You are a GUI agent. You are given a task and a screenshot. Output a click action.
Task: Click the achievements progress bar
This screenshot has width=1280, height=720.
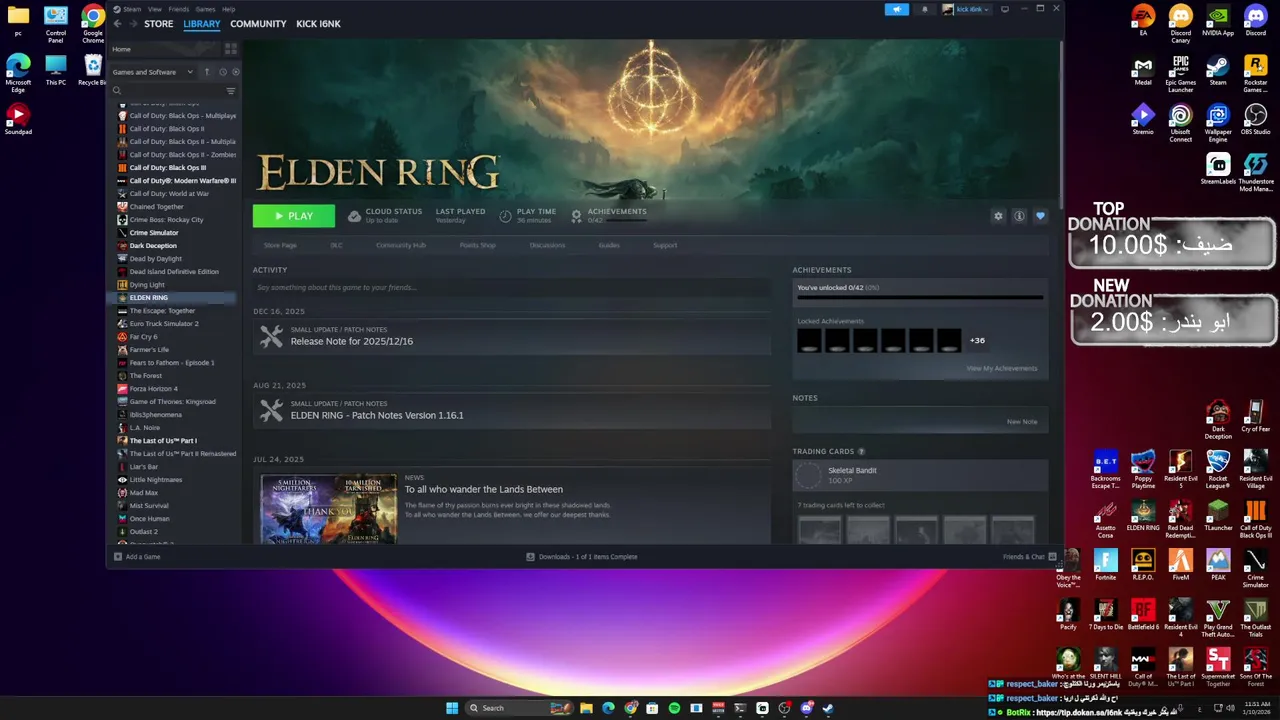point(920,297)
